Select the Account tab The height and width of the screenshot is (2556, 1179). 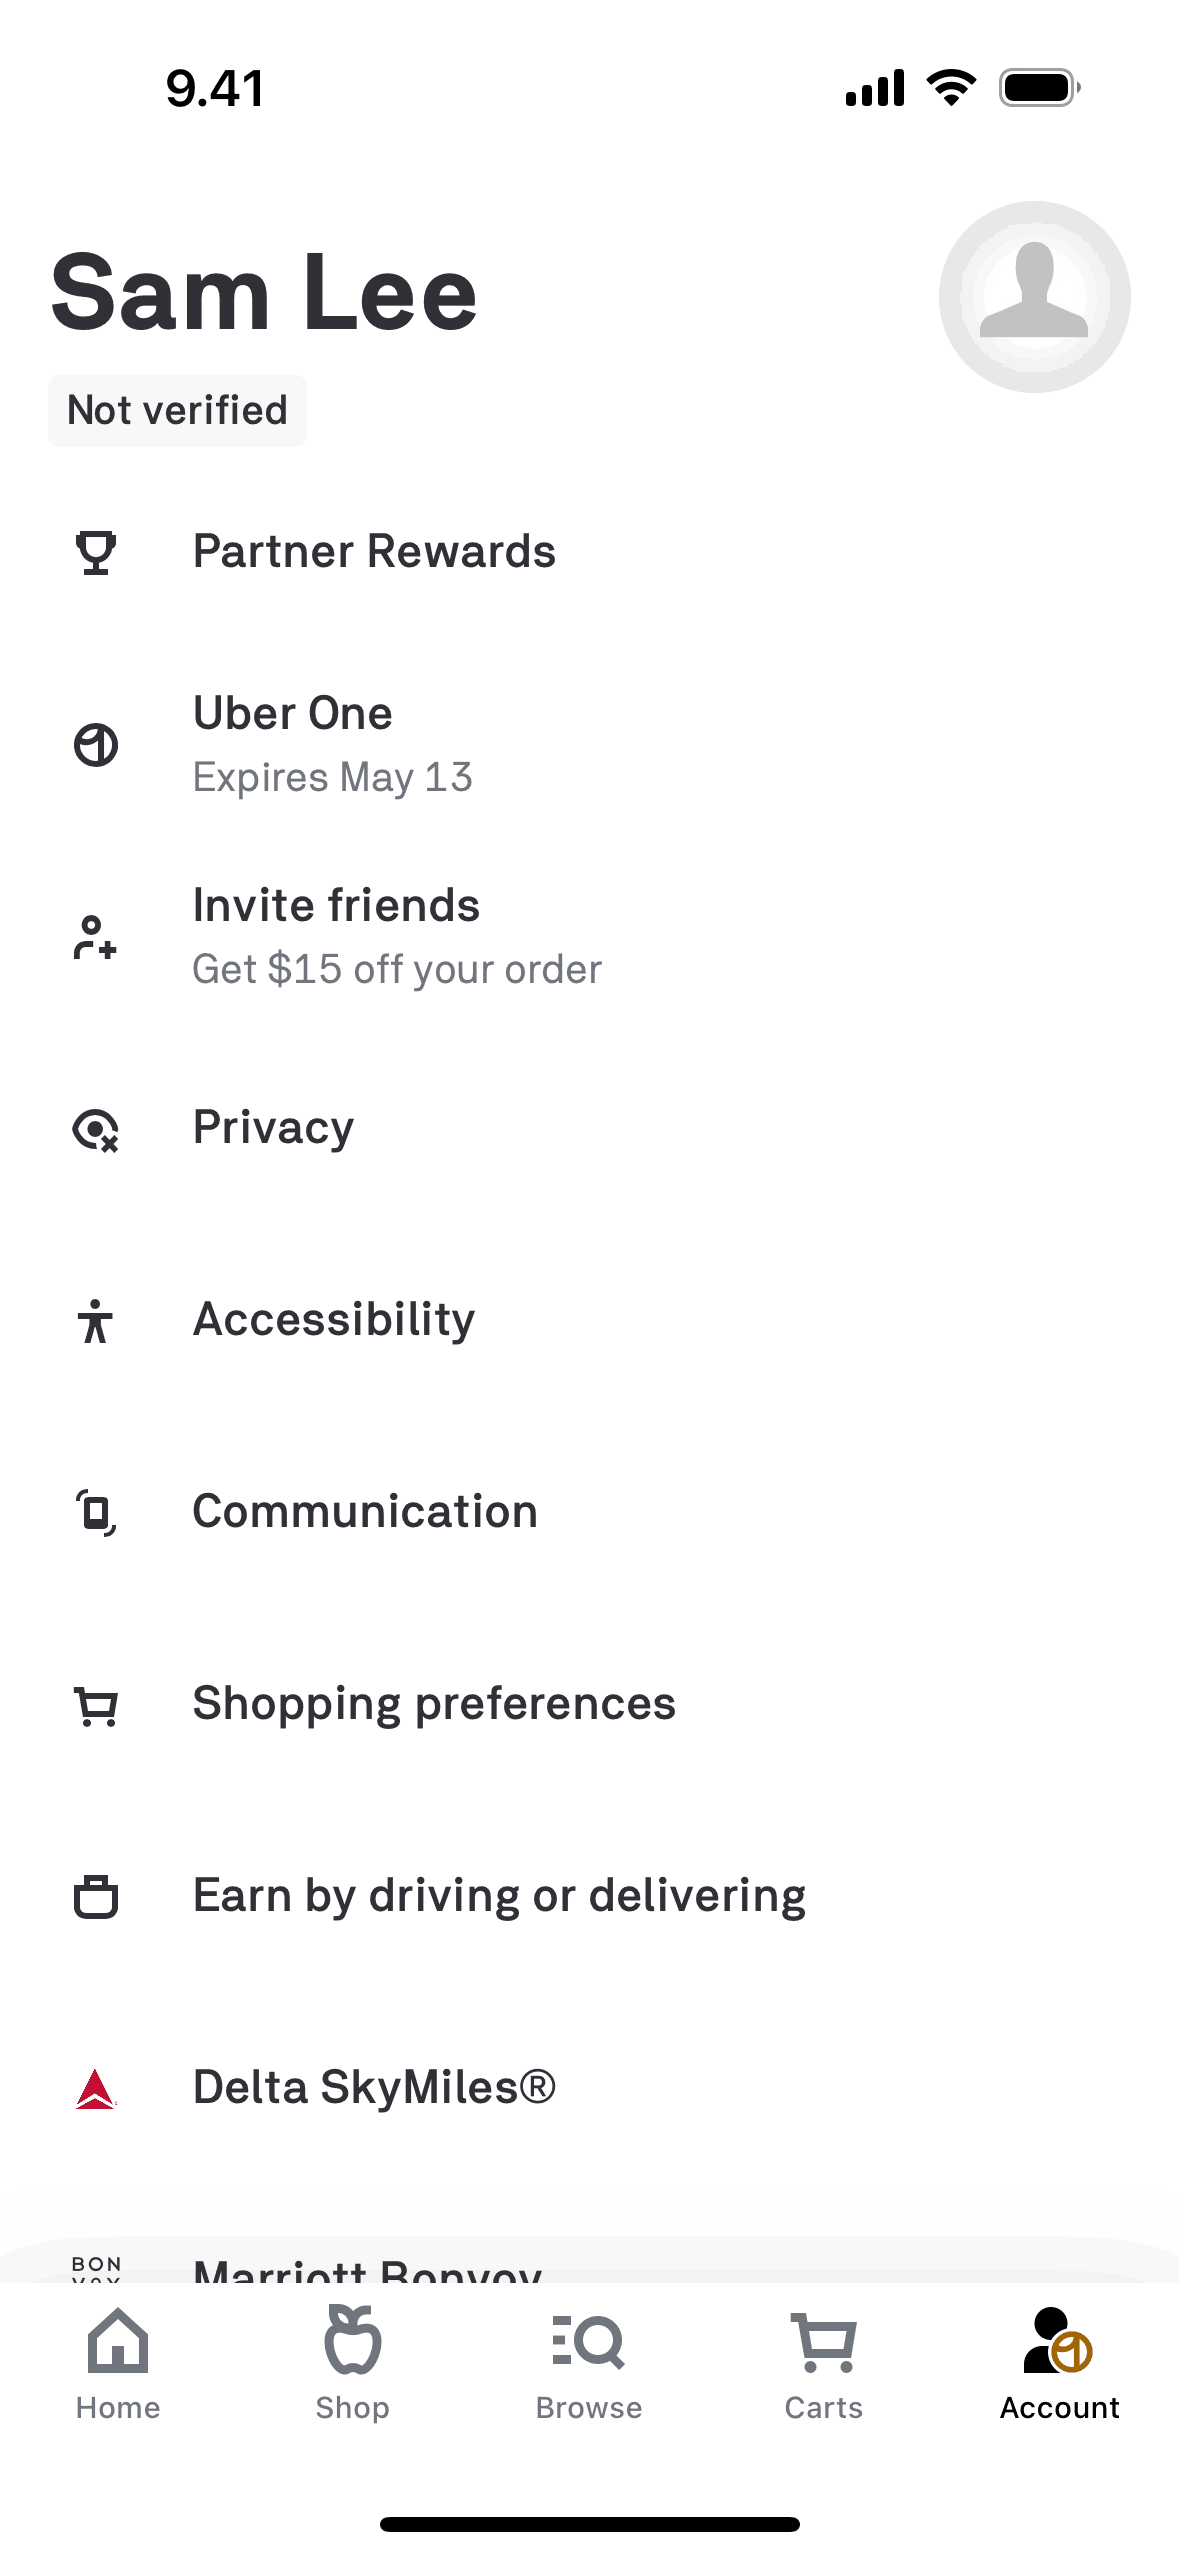click(1059, 2363)
